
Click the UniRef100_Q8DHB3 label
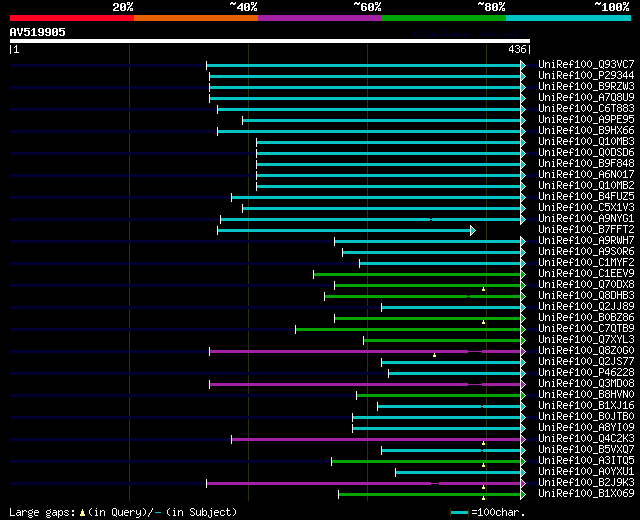[586, 296]
